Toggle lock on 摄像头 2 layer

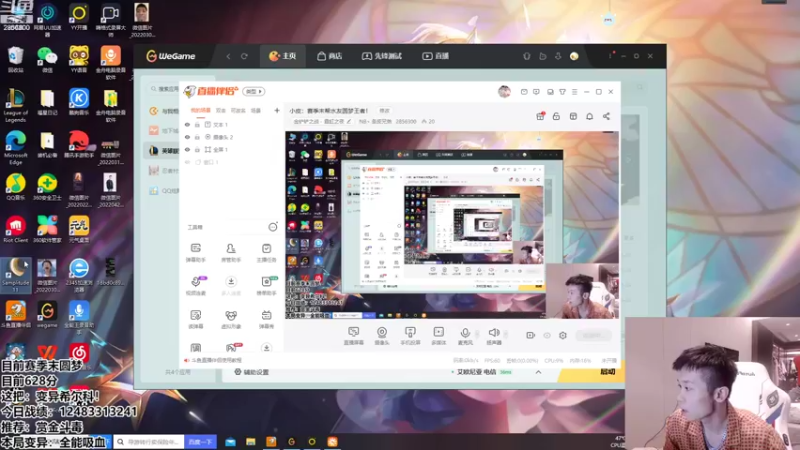tap(197, 137)
